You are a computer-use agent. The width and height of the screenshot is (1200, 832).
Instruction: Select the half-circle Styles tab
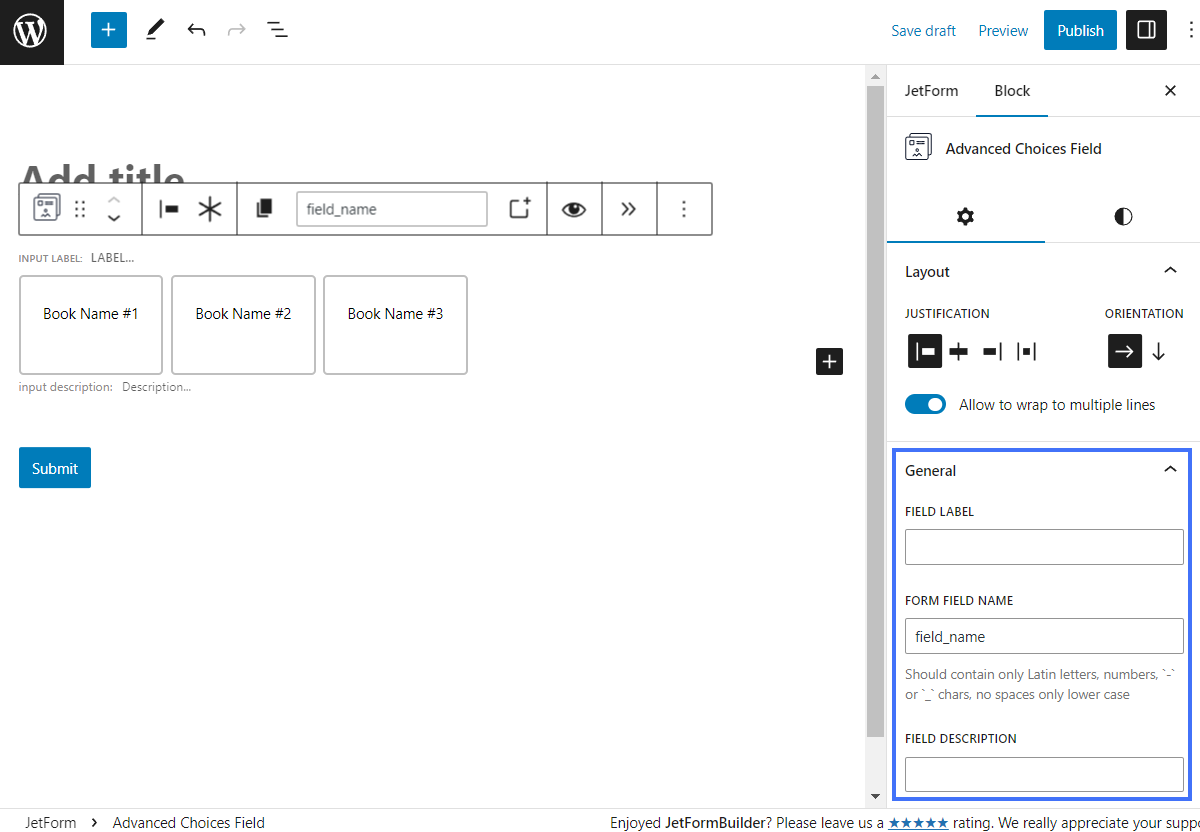(x=1123, y=216)
